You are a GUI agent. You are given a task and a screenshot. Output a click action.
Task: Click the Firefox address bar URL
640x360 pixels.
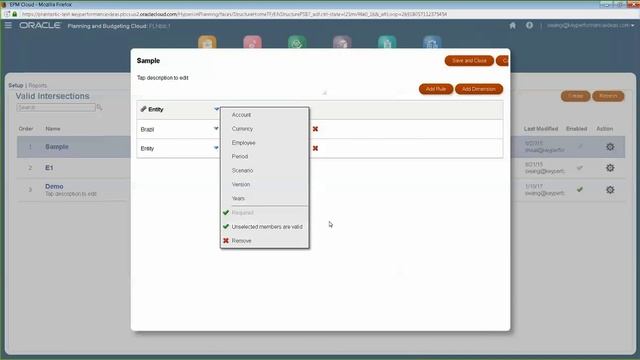(234, 14)
